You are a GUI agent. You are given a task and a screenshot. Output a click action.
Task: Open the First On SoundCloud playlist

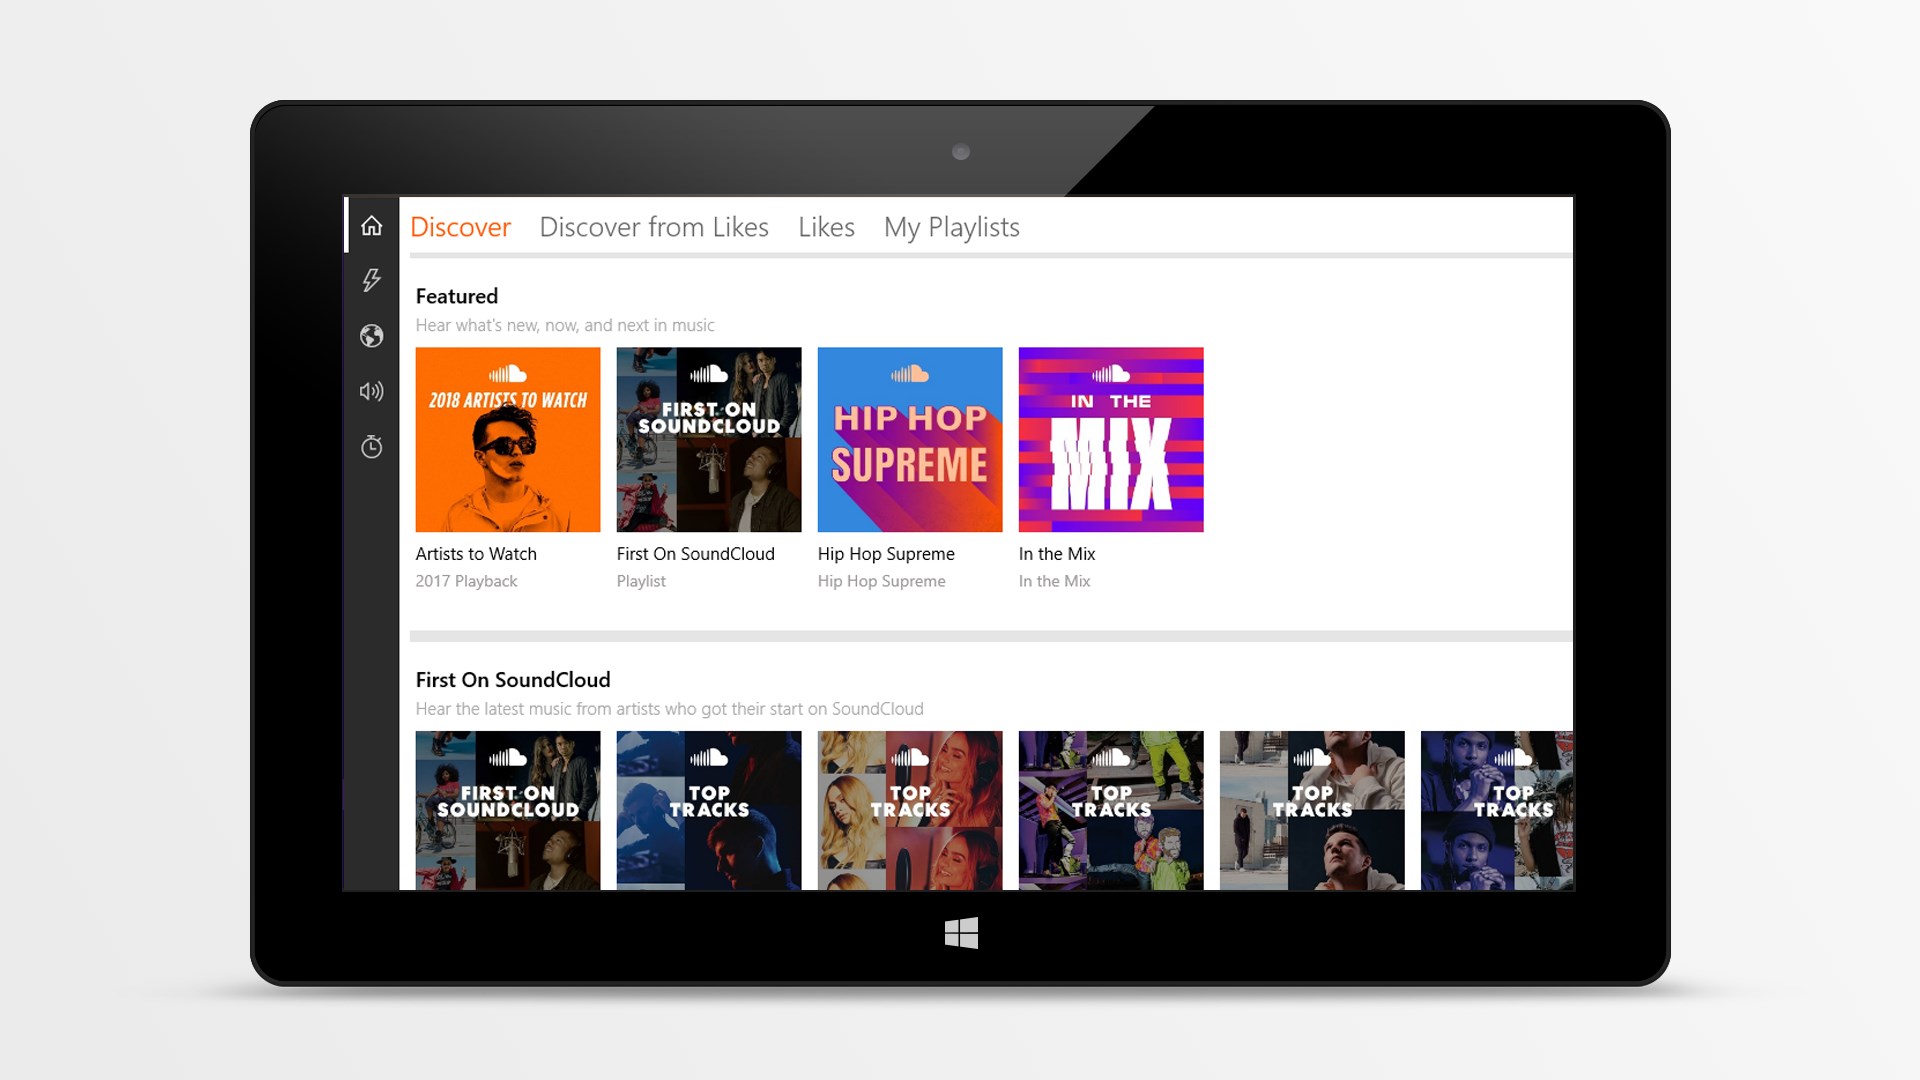pyautogui.click(x=709, y=439)
